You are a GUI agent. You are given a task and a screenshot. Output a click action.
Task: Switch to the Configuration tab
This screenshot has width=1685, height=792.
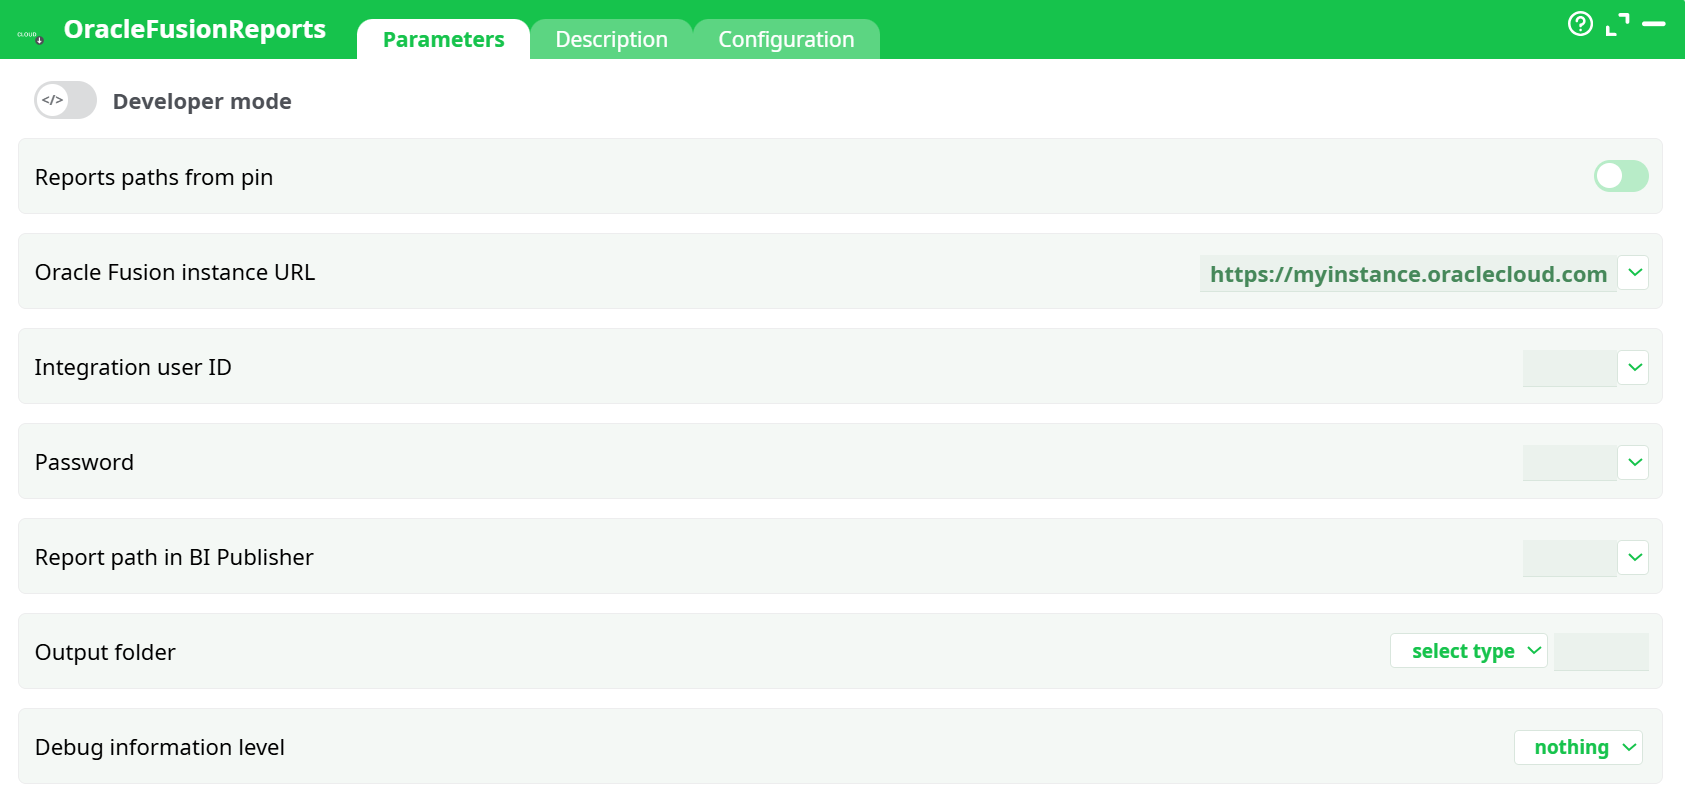coord(786,39)
